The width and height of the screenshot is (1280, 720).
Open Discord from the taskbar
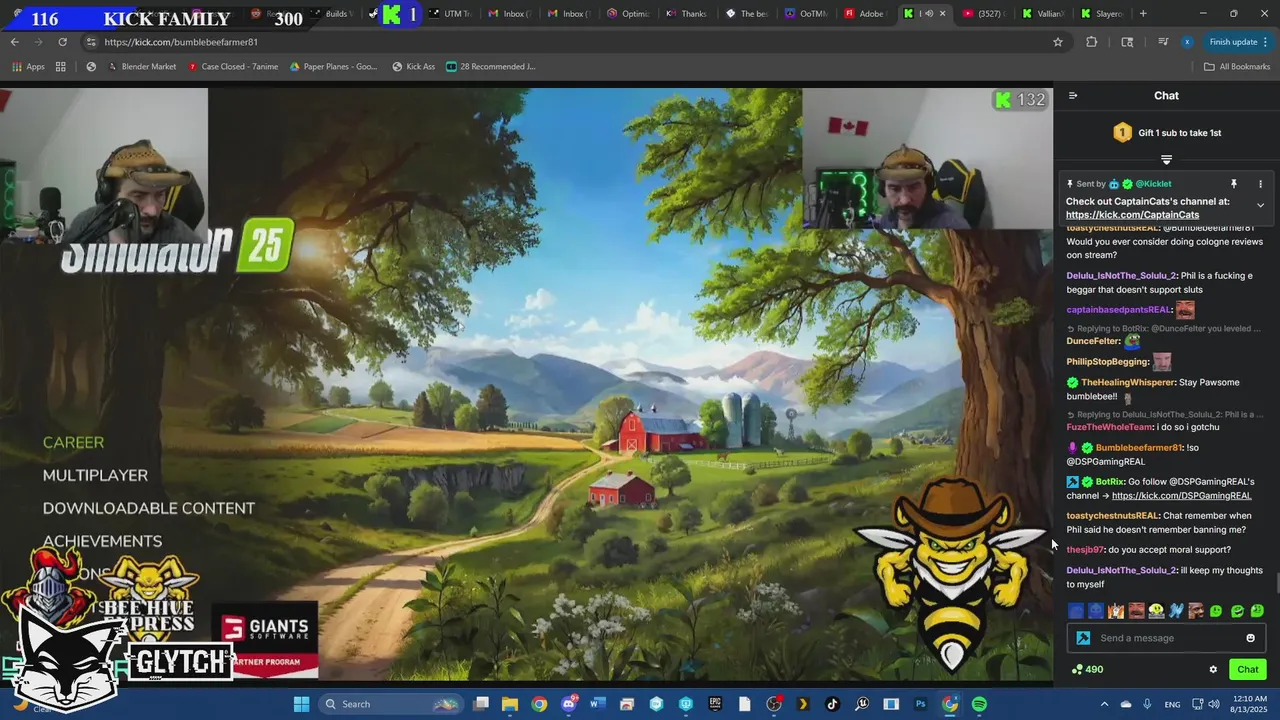tap(569, 704)
